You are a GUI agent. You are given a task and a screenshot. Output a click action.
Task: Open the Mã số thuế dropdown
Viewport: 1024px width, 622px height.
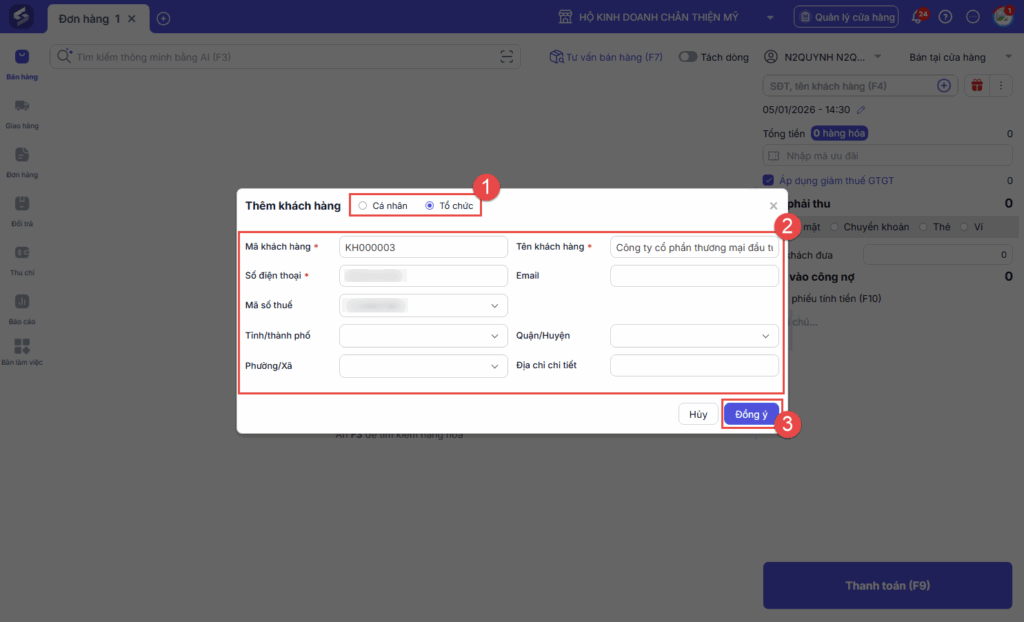coord(423,305)
